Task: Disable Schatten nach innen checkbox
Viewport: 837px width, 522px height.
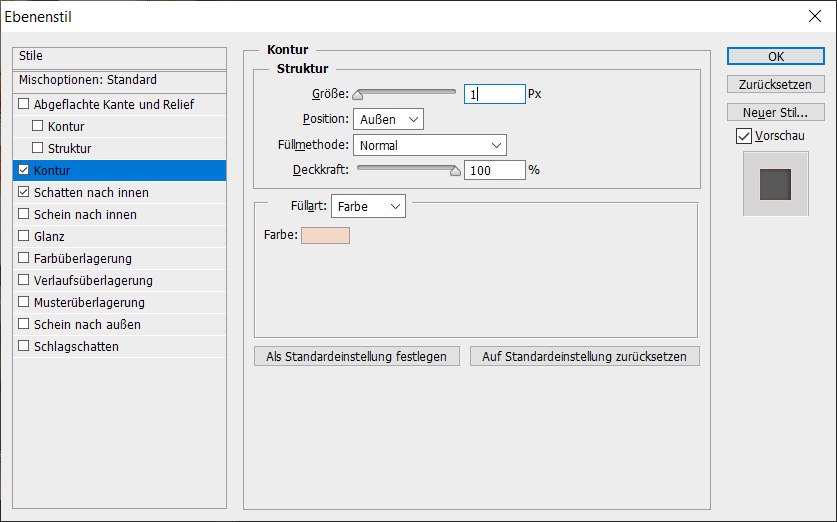Action: pos(23,192)
